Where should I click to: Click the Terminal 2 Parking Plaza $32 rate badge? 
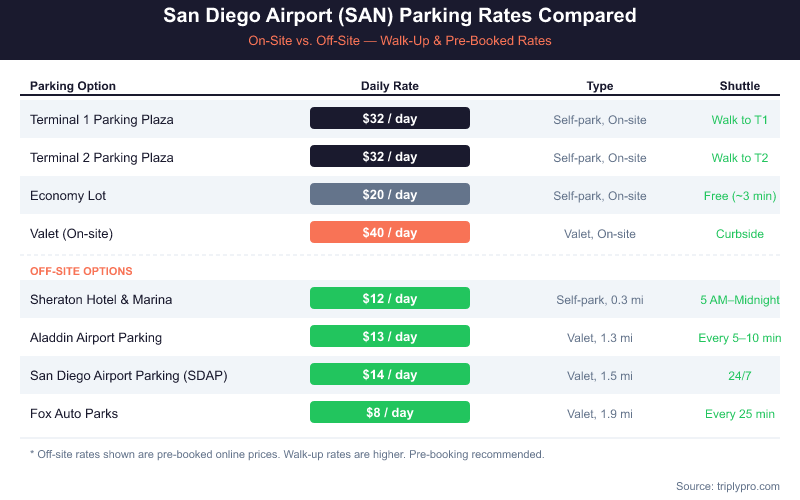[390, 157]
